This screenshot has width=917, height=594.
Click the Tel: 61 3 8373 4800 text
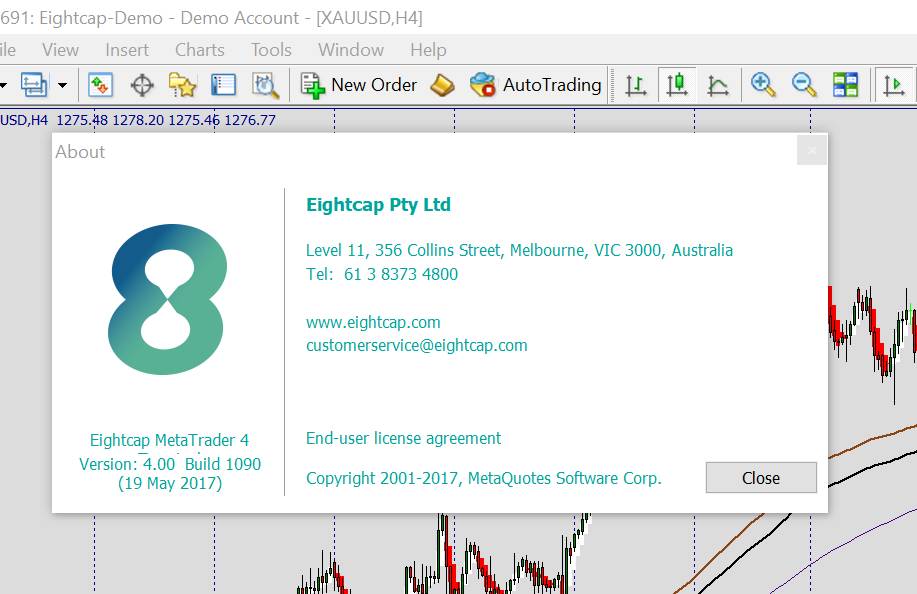click(382, 274)
